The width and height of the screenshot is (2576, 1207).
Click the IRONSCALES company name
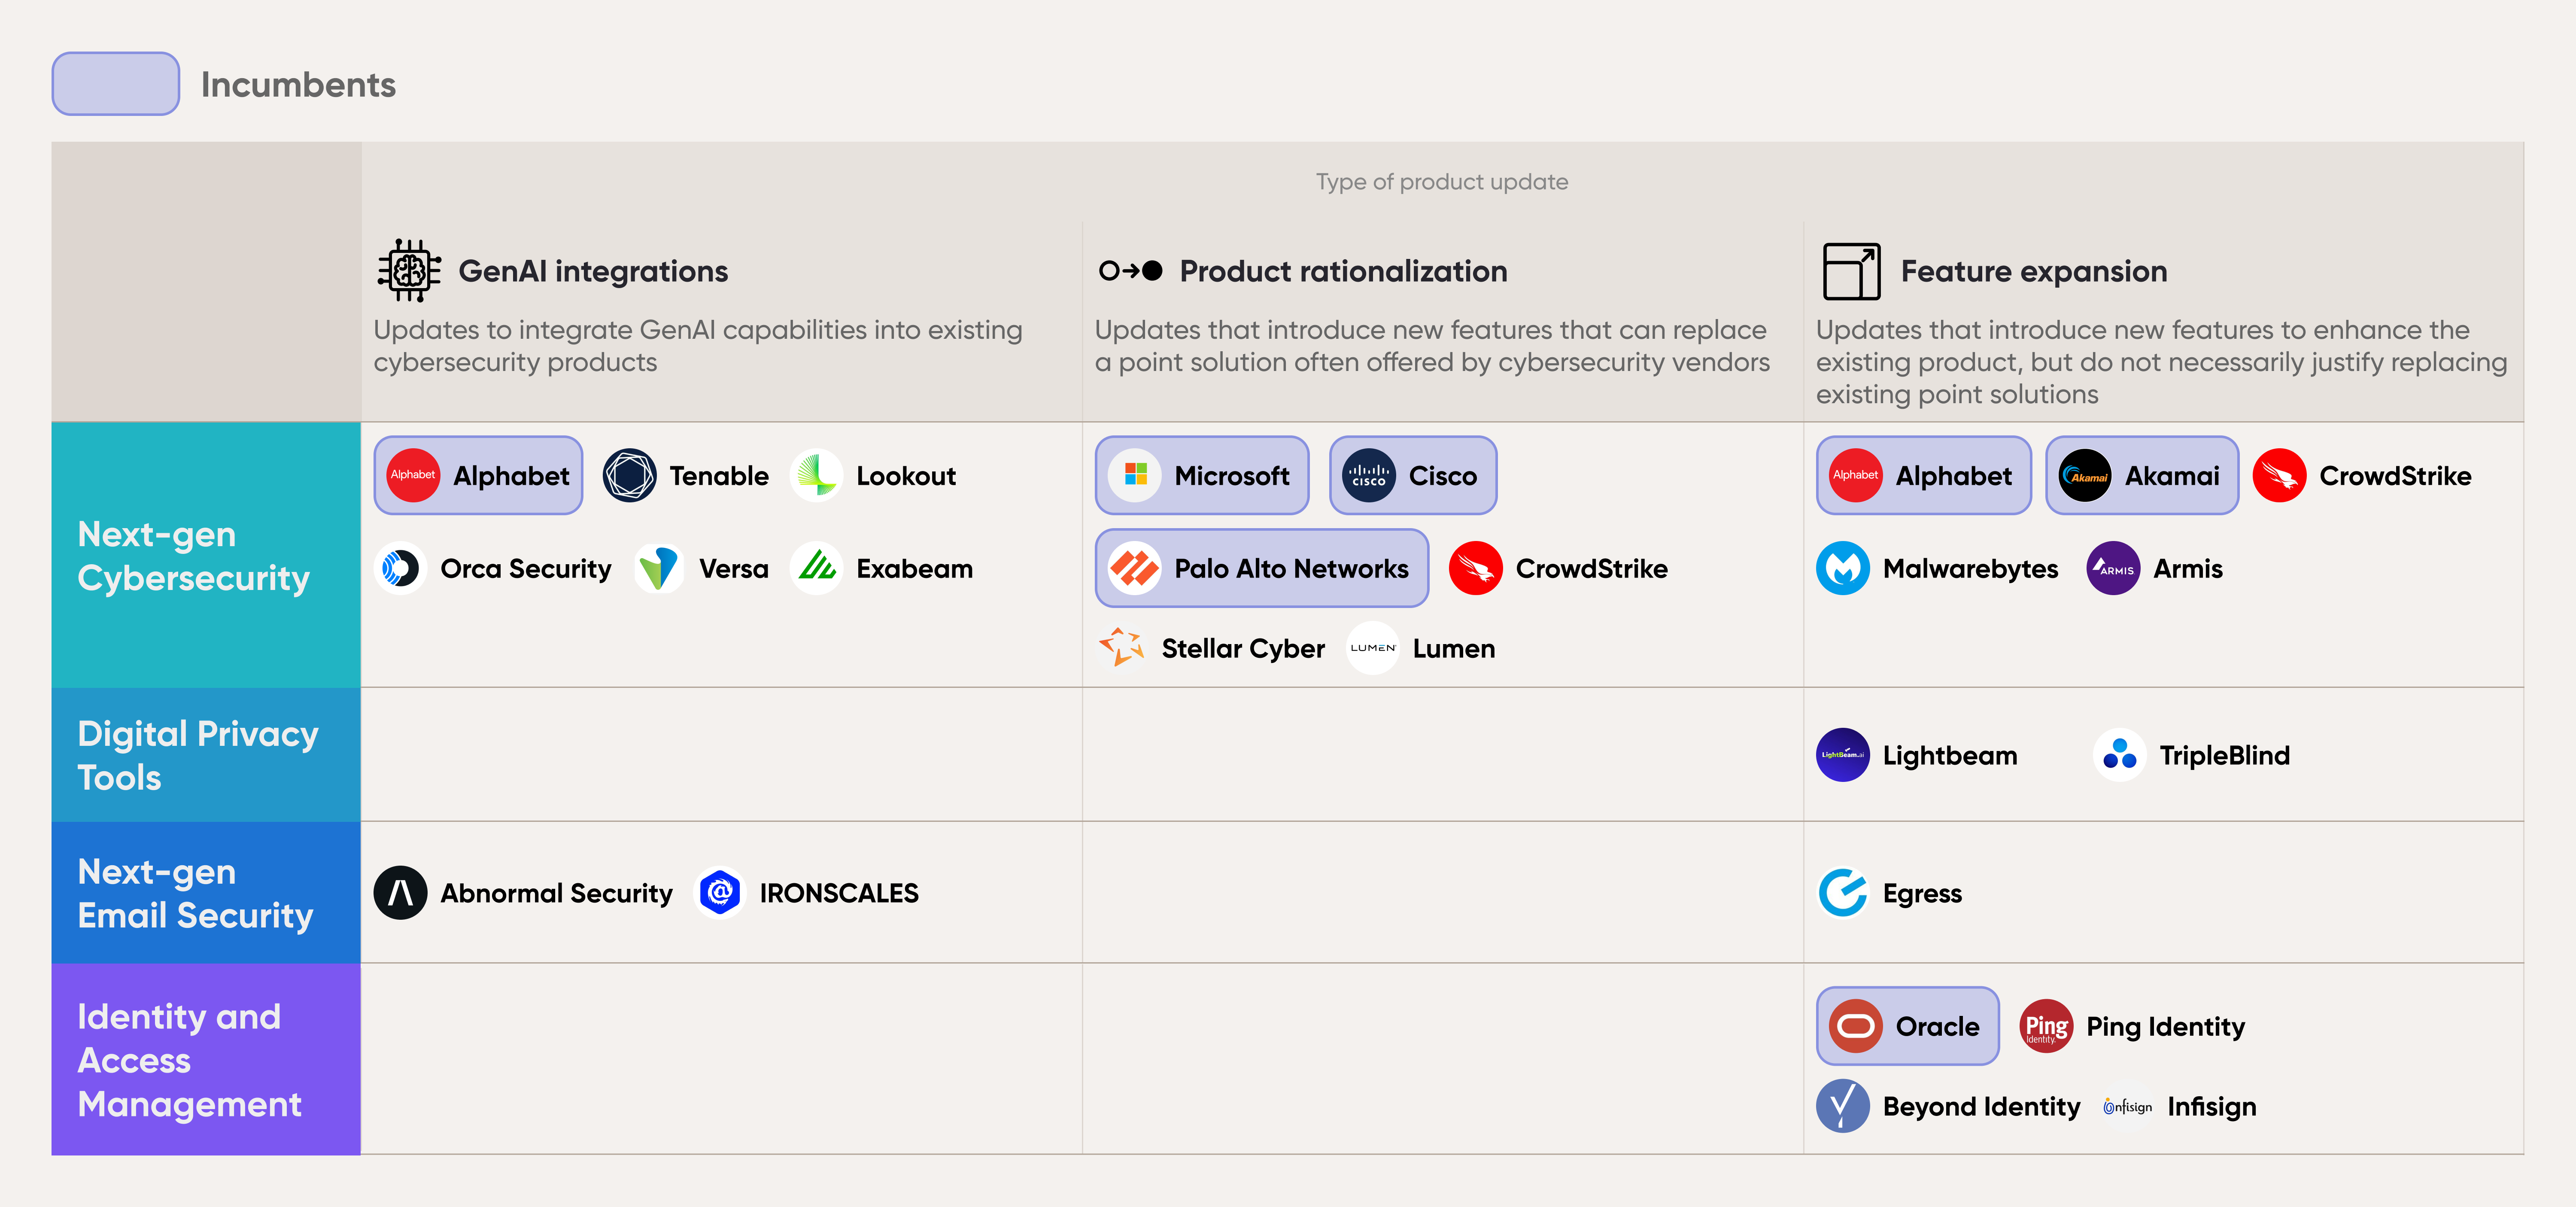(839, 894)
